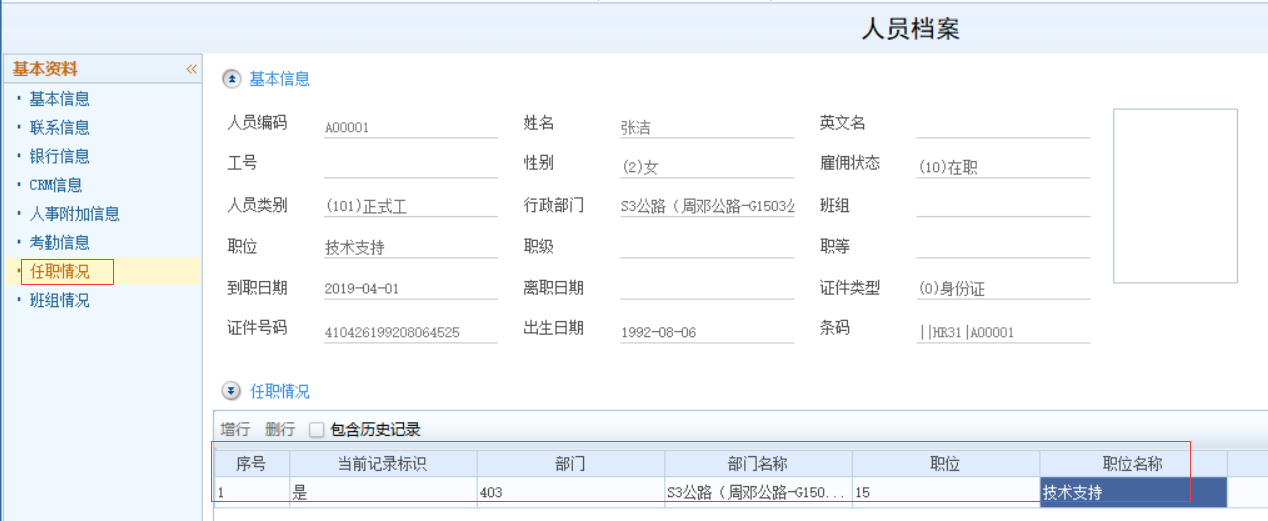1268x521 pixels.
Task: Expand the 任职情况 section using round arrow icon
Action: (x=231, y=391)
